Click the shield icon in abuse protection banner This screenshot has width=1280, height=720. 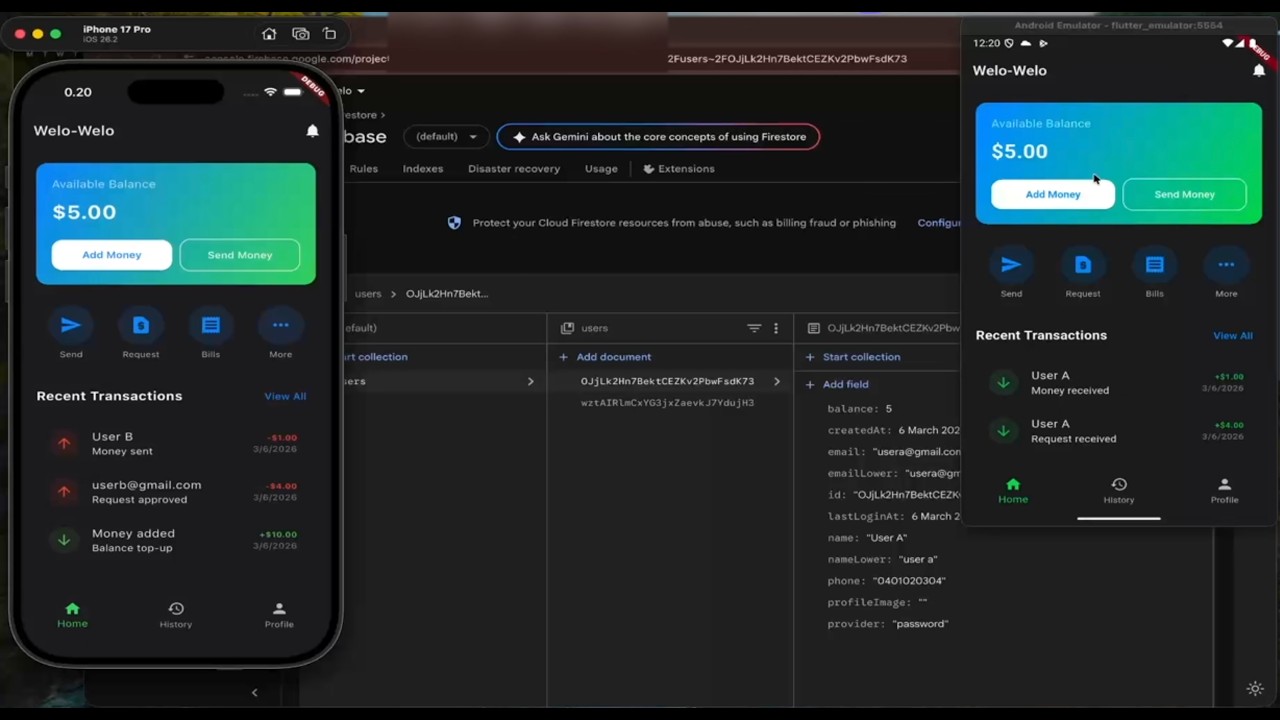(x=454, y=223)
